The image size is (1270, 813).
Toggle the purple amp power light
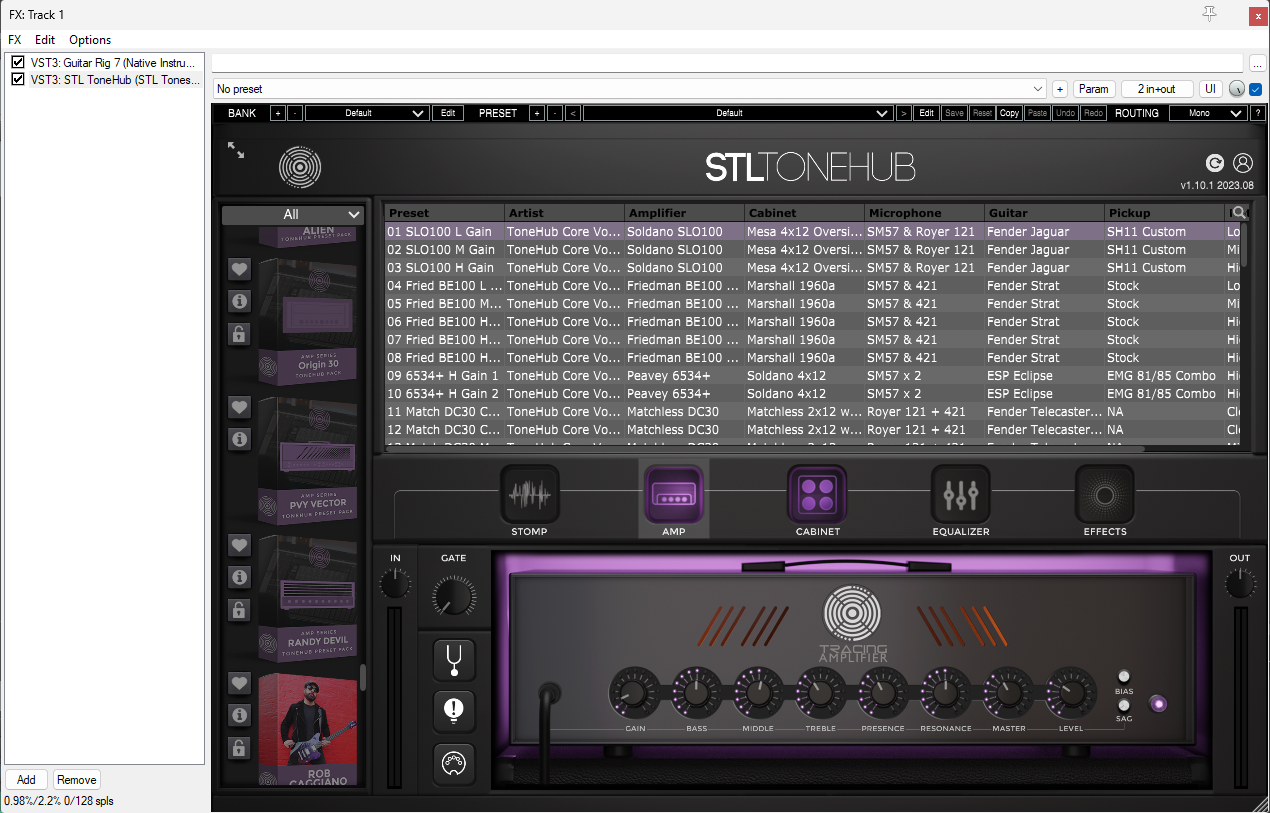(x=1158, y=703)
